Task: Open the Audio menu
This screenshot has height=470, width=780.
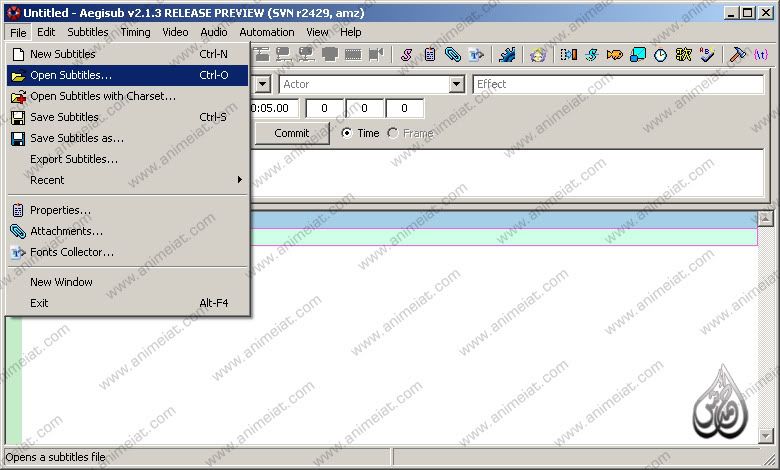Action: pyautogui.click(x=214, y=32)
